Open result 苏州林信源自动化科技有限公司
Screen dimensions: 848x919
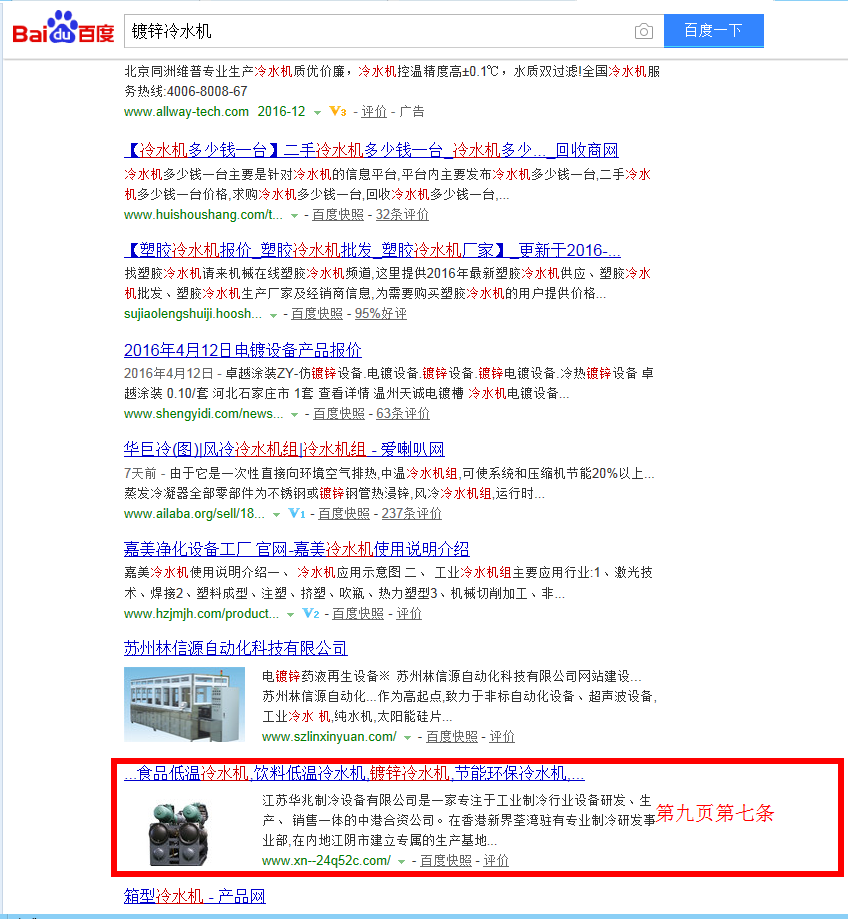pyautogui.click(x=236, y=648)
